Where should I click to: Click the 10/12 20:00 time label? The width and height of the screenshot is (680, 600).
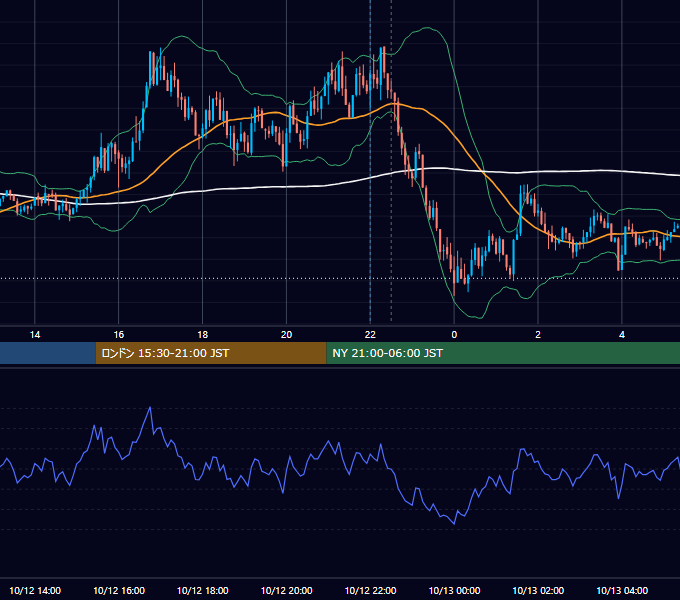point(286,590)
